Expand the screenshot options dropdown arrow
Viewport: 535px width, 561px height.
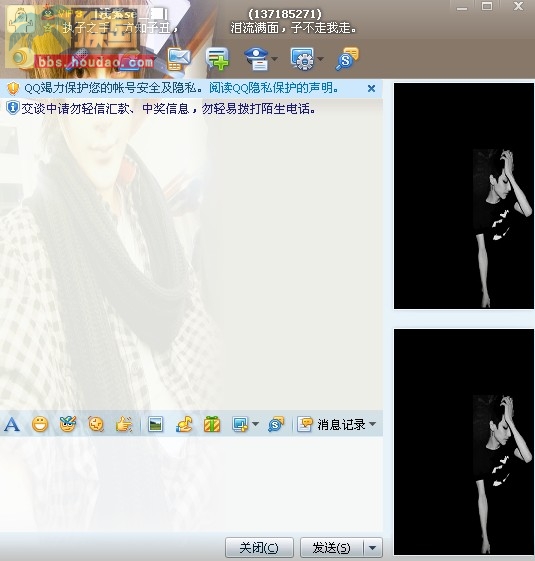click(256, 424)
